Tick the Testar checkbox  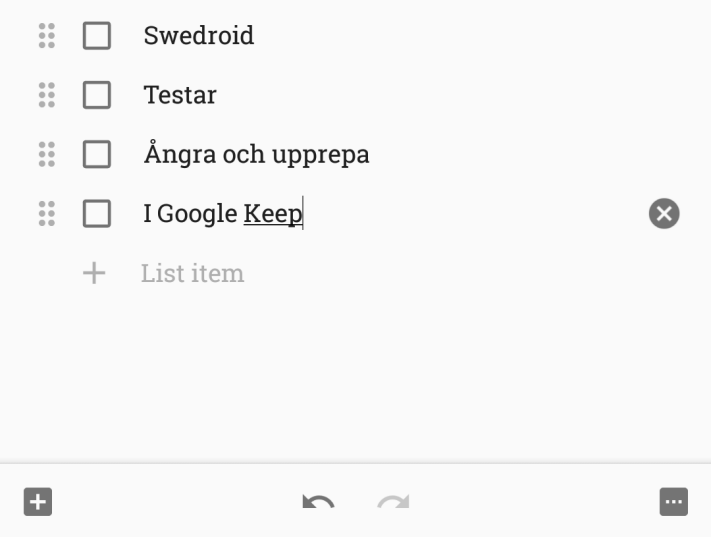coord(97,95)
